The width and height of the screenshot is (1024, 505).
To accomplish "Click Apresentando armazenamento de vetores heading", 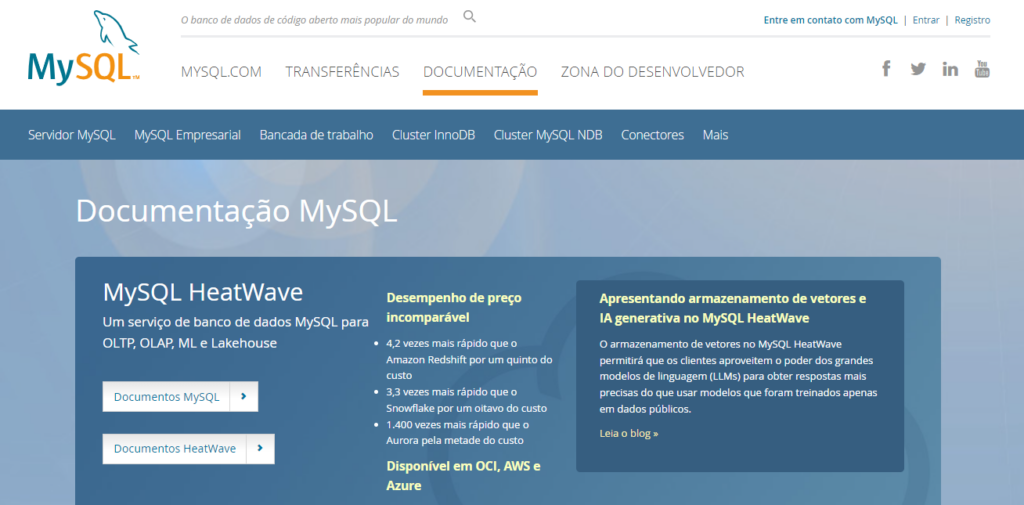I will click(733, 308).
